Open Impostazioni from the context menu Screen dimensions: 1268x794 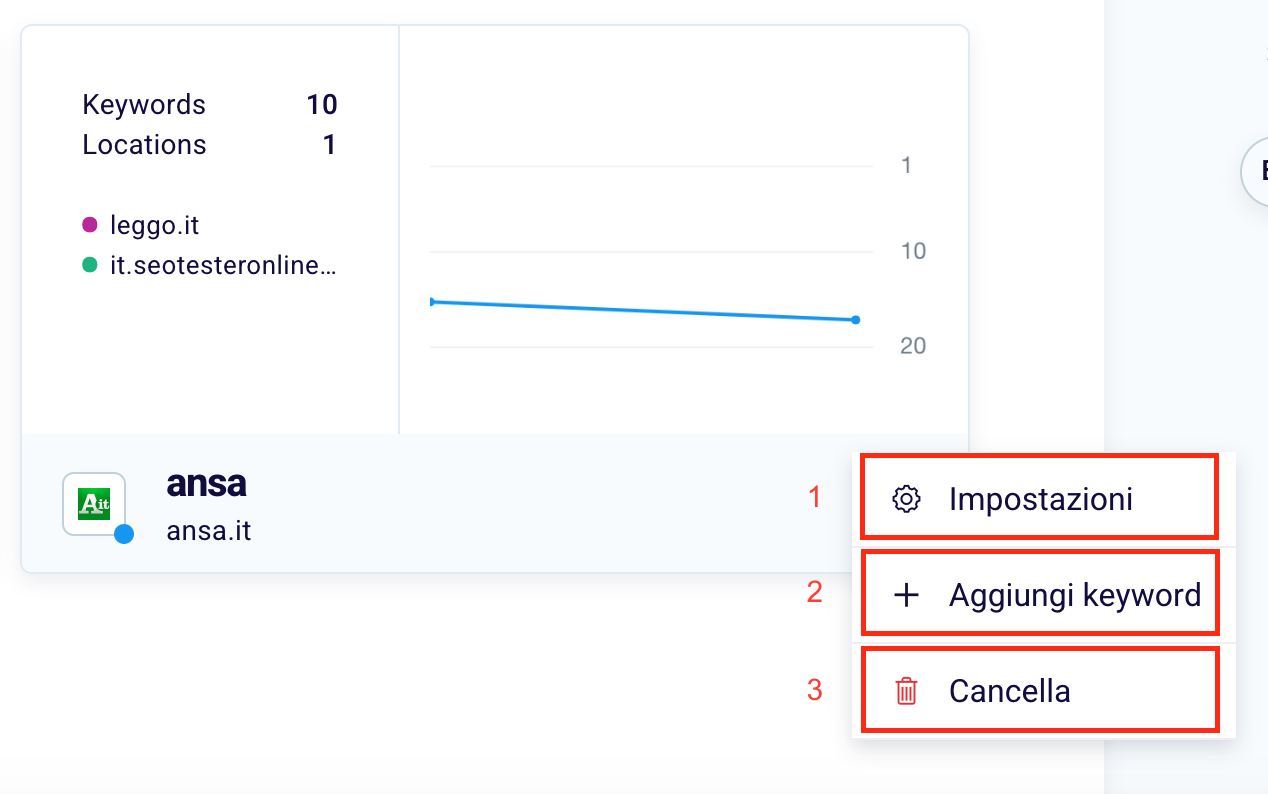pos(1040,499)
